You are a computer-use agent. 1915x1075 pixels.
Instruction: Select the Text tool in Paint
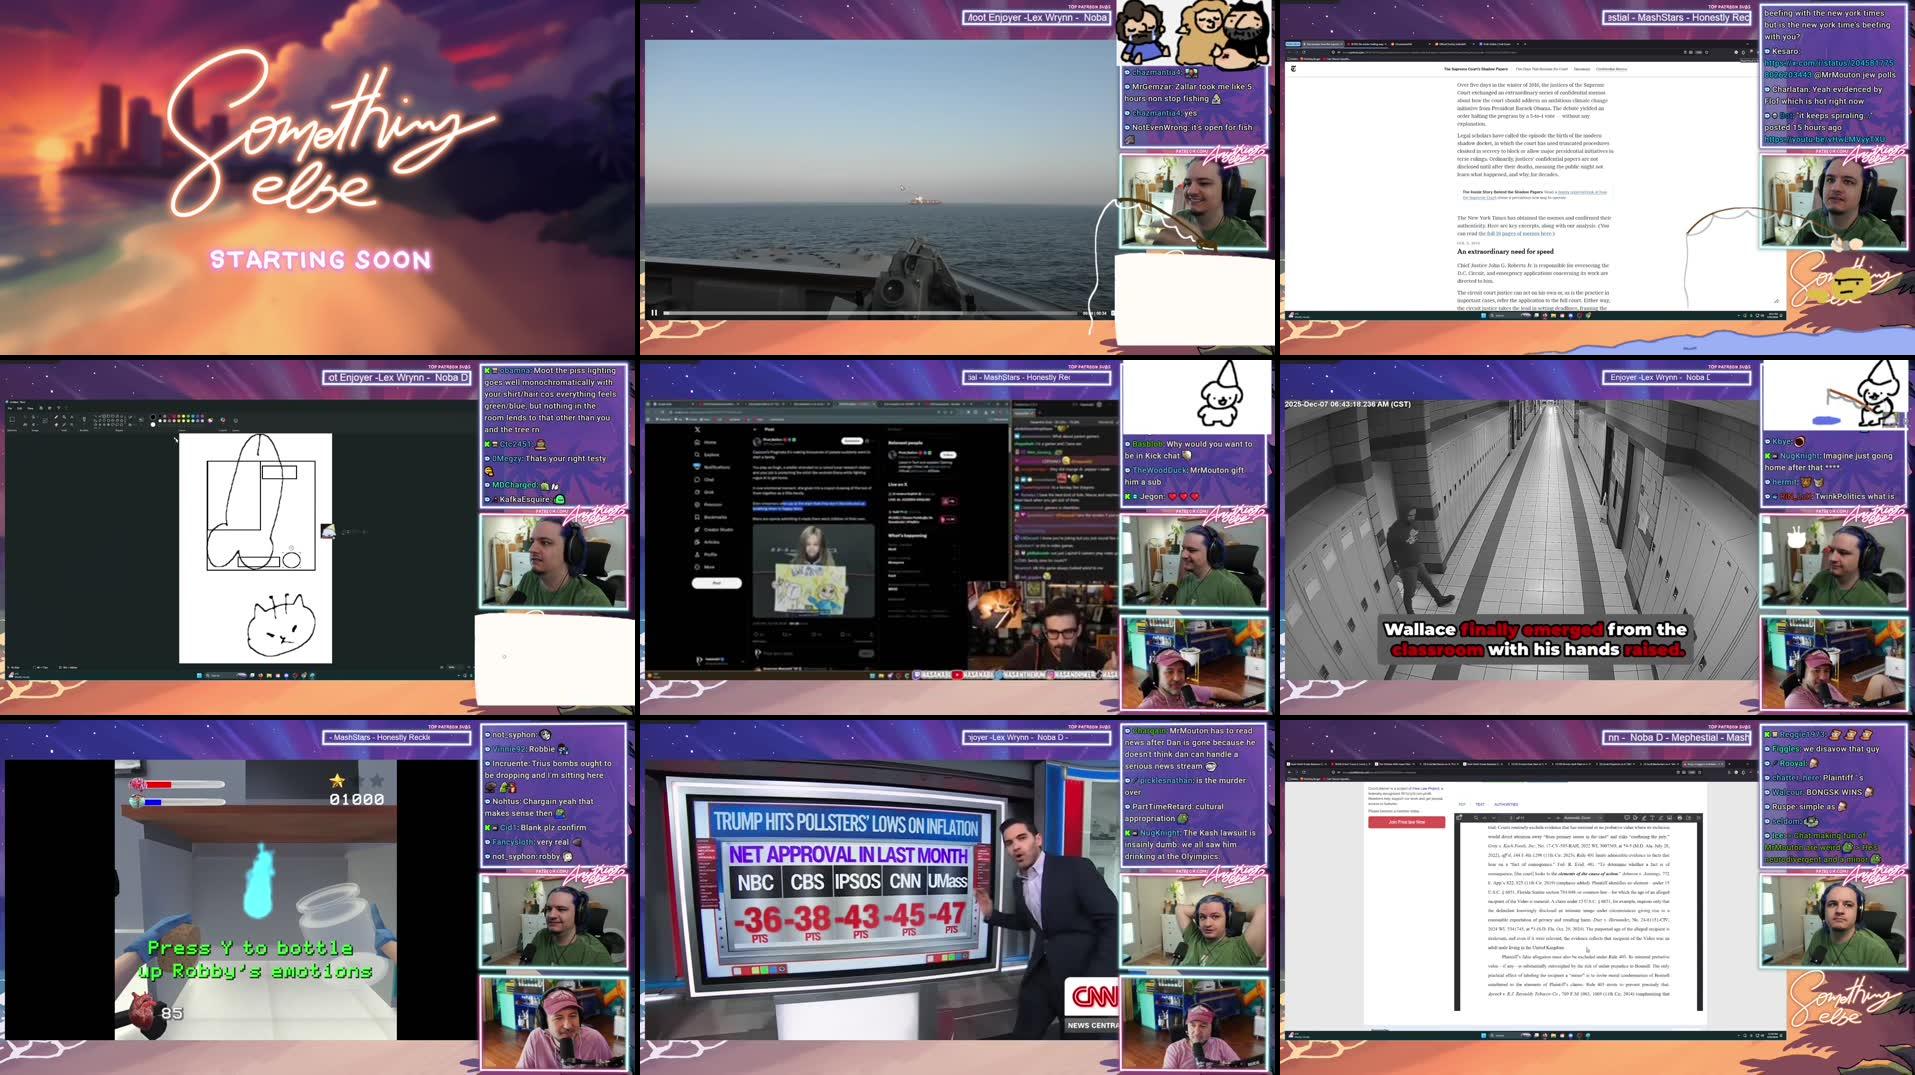pos(72,417)
